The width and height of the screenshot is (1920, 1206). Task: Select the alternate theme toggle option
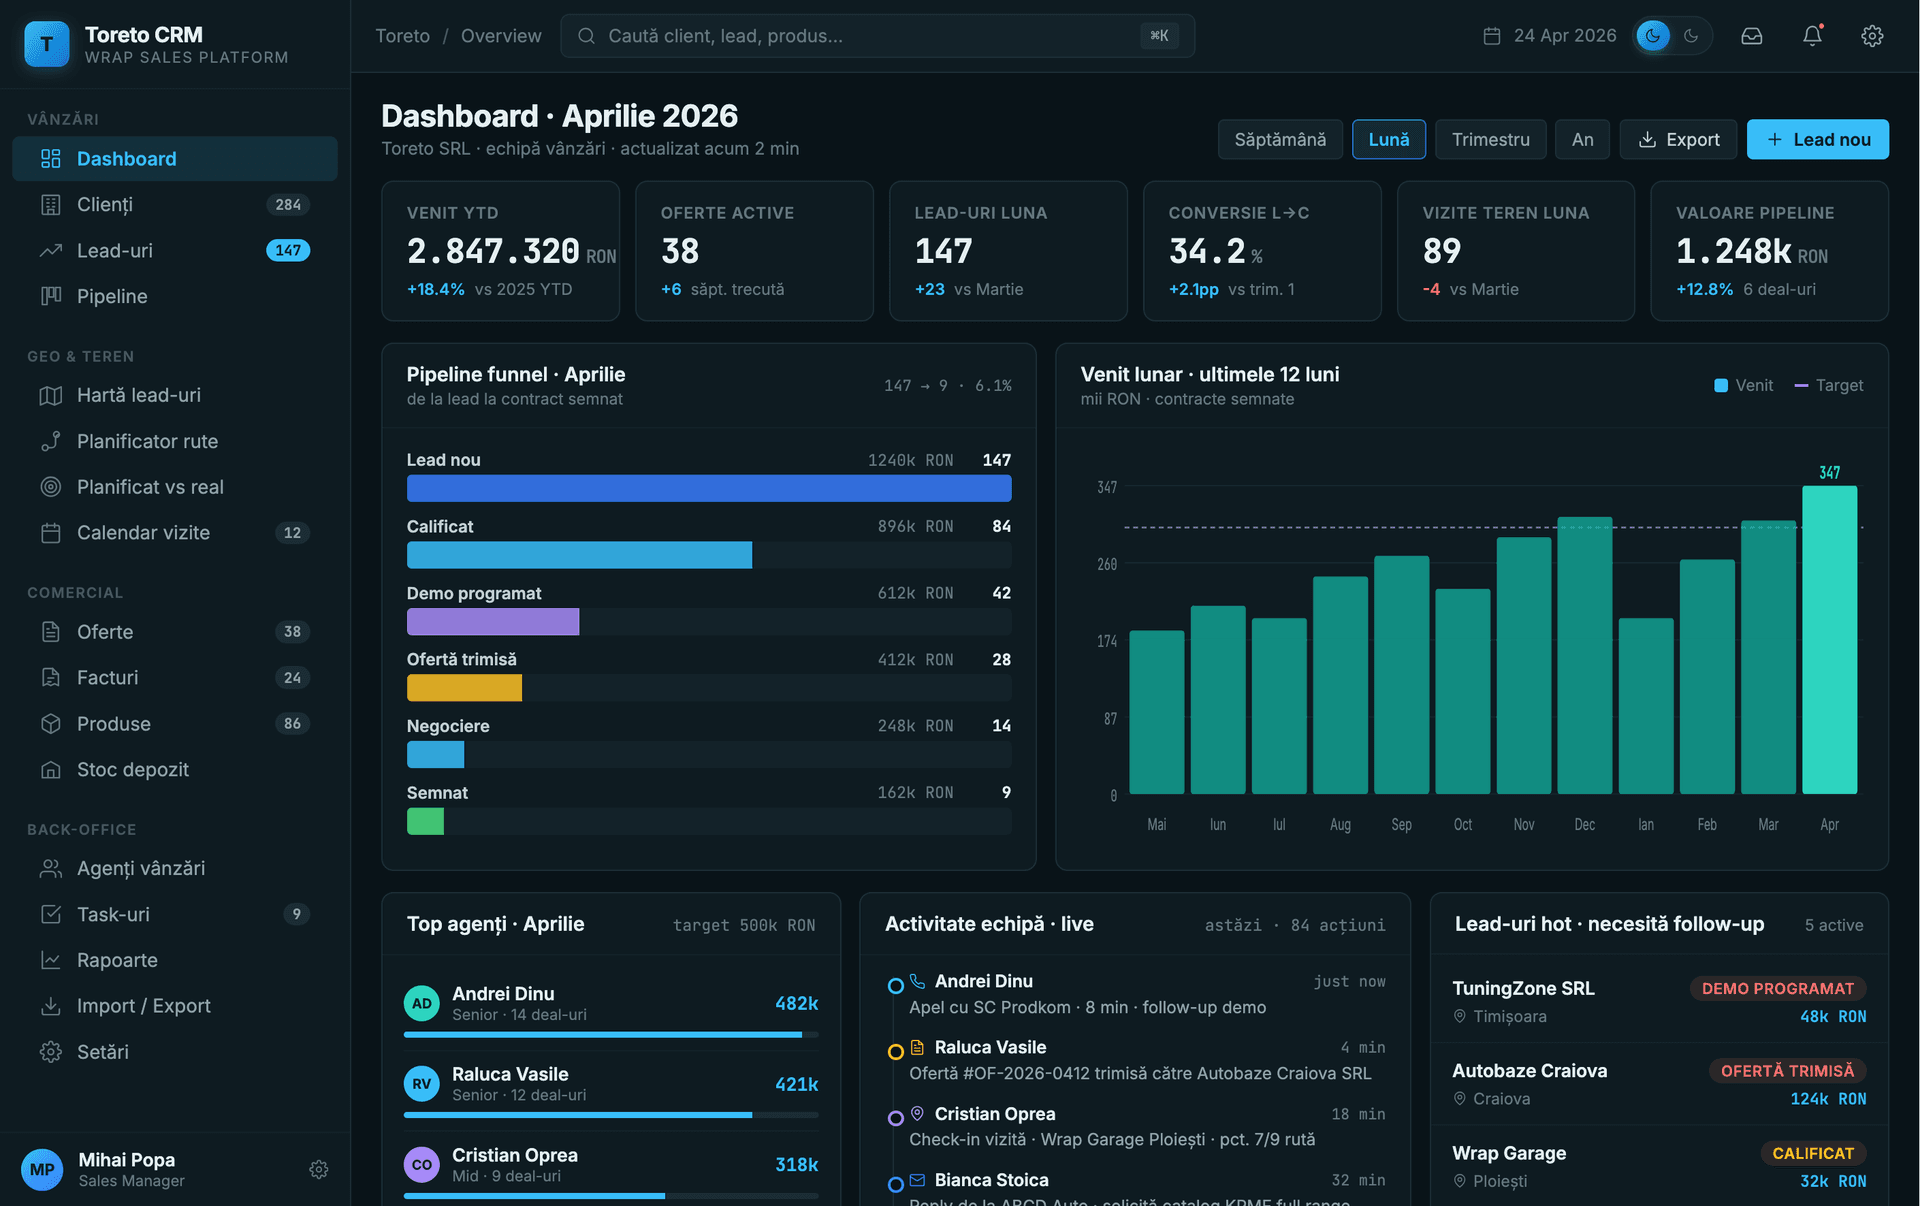click(1691, 36)
